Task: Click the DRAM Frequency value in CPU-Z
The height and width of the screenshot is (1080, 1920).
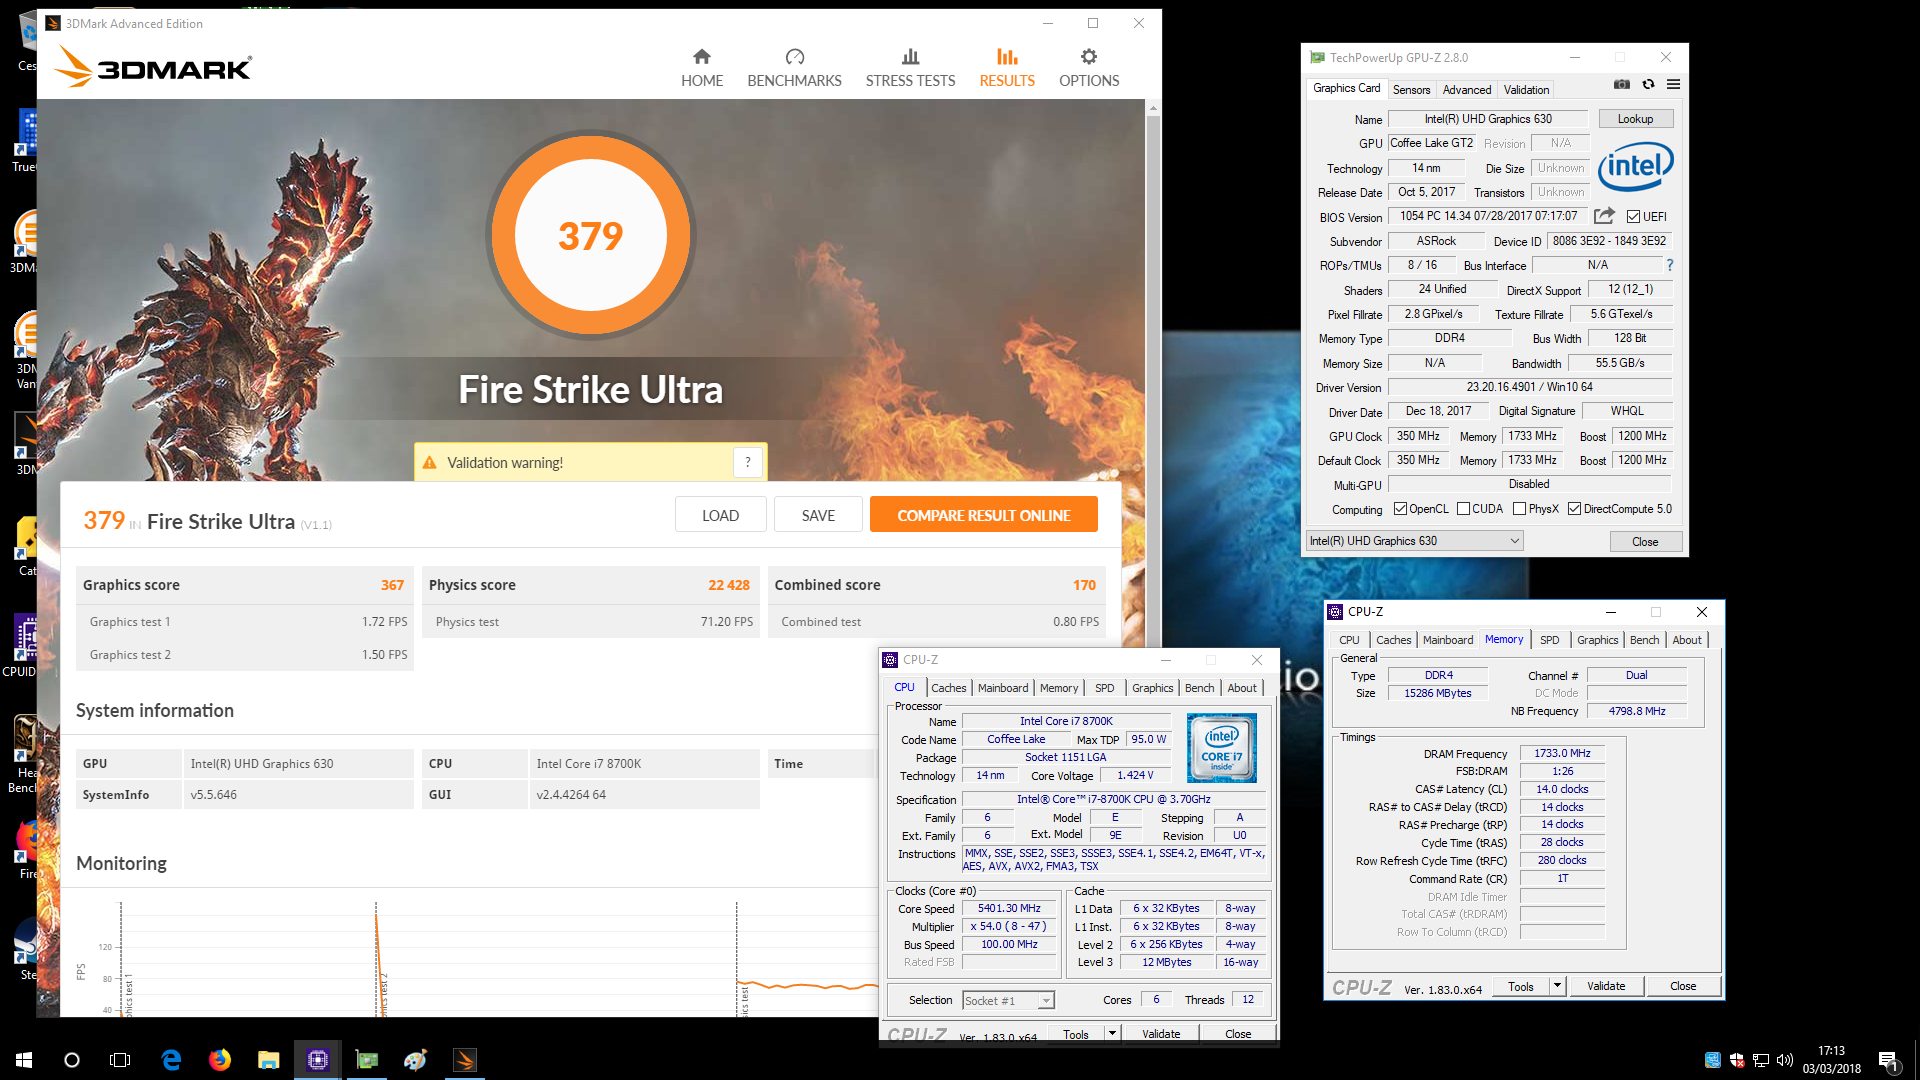Action: click(x=1562, y=753)
